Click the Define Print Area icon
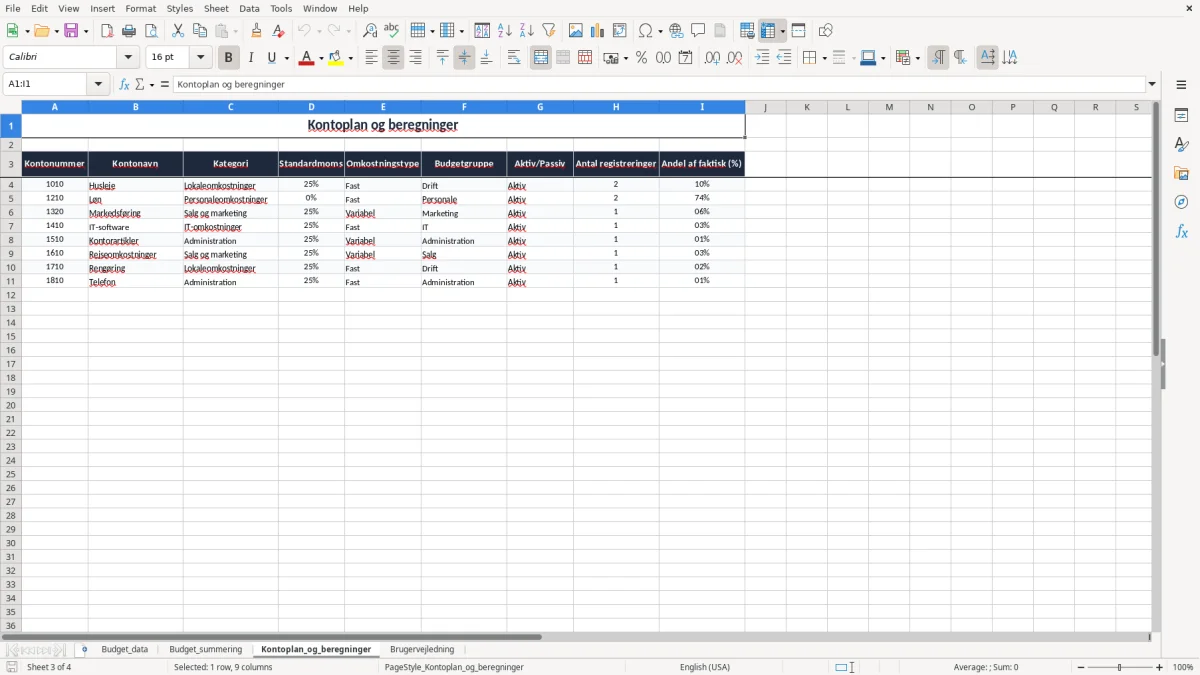The height and width of the screenshot is (675, 1200). pos(747,31)
